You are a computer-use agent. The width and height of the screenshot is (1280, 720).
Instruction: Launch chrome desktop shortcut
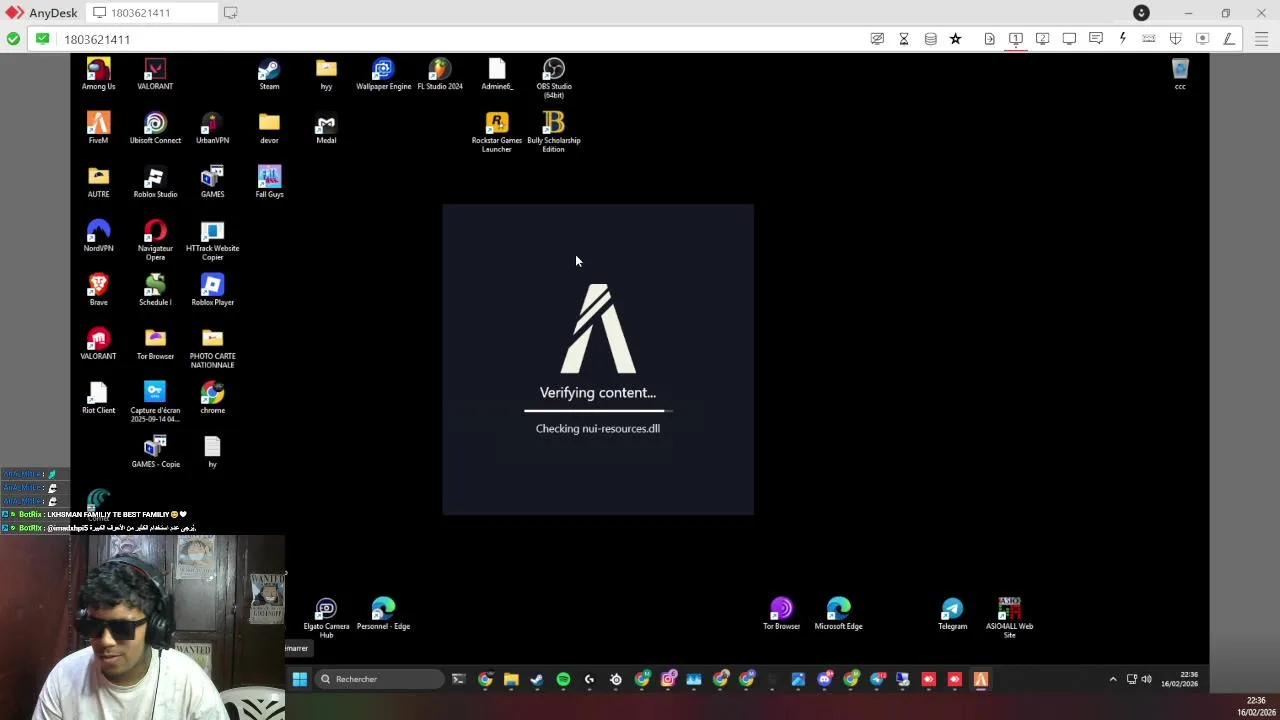(x=212, y=399)
